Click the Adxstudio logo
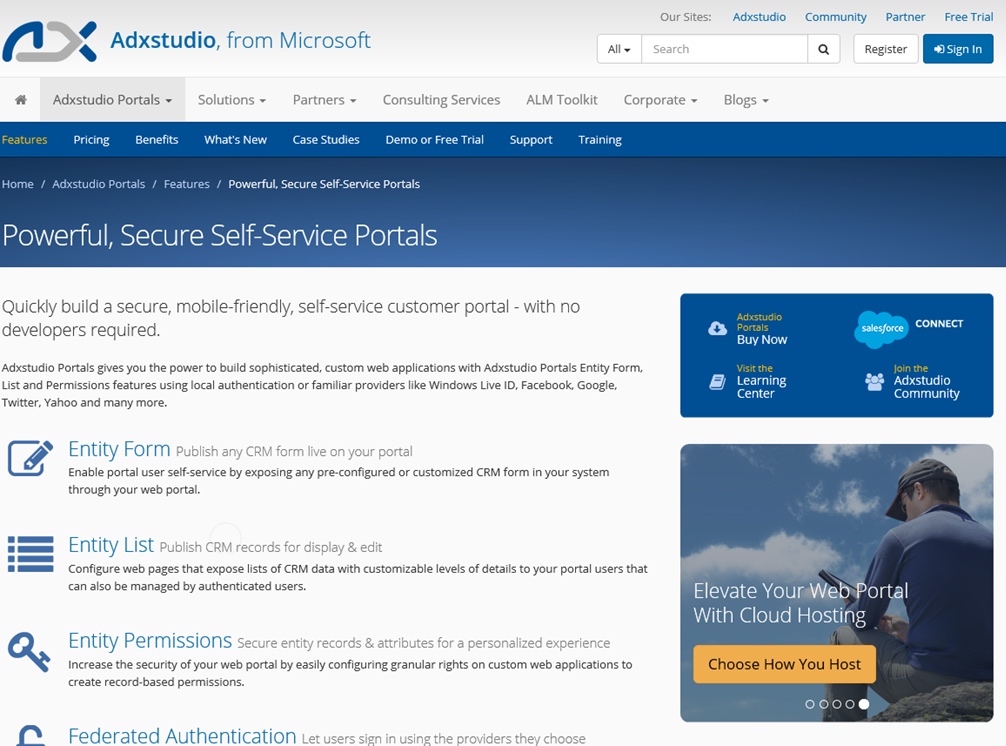 (48, 41)
